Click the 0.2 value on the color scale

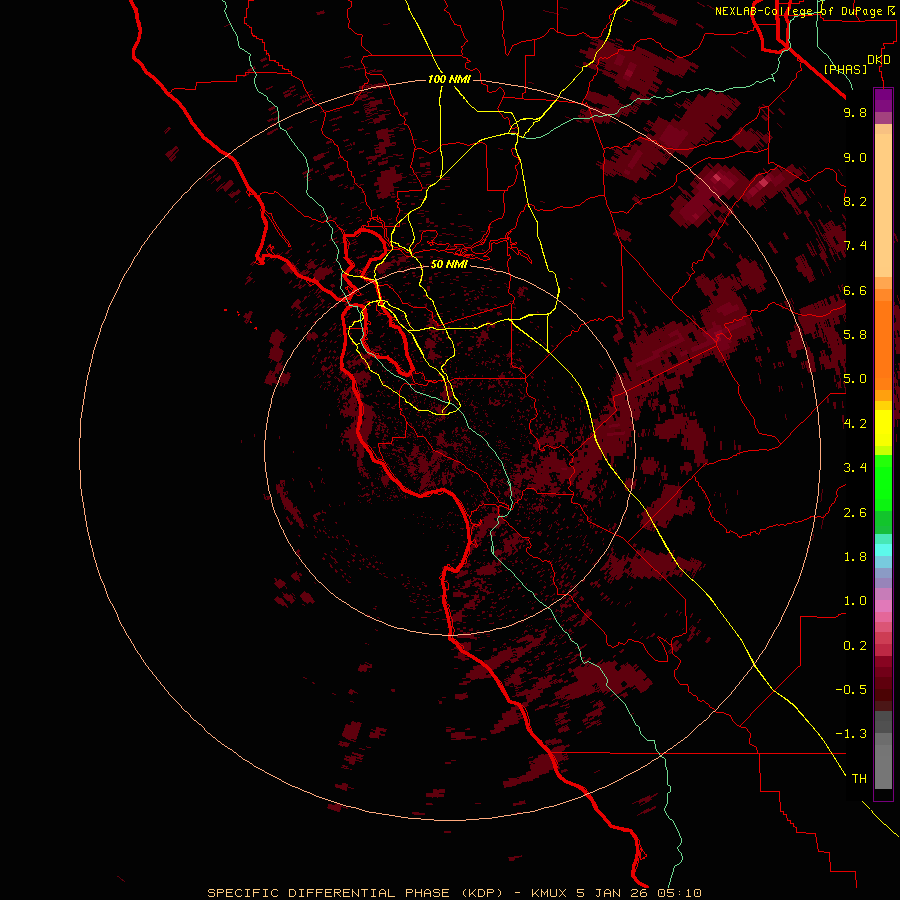855,646
